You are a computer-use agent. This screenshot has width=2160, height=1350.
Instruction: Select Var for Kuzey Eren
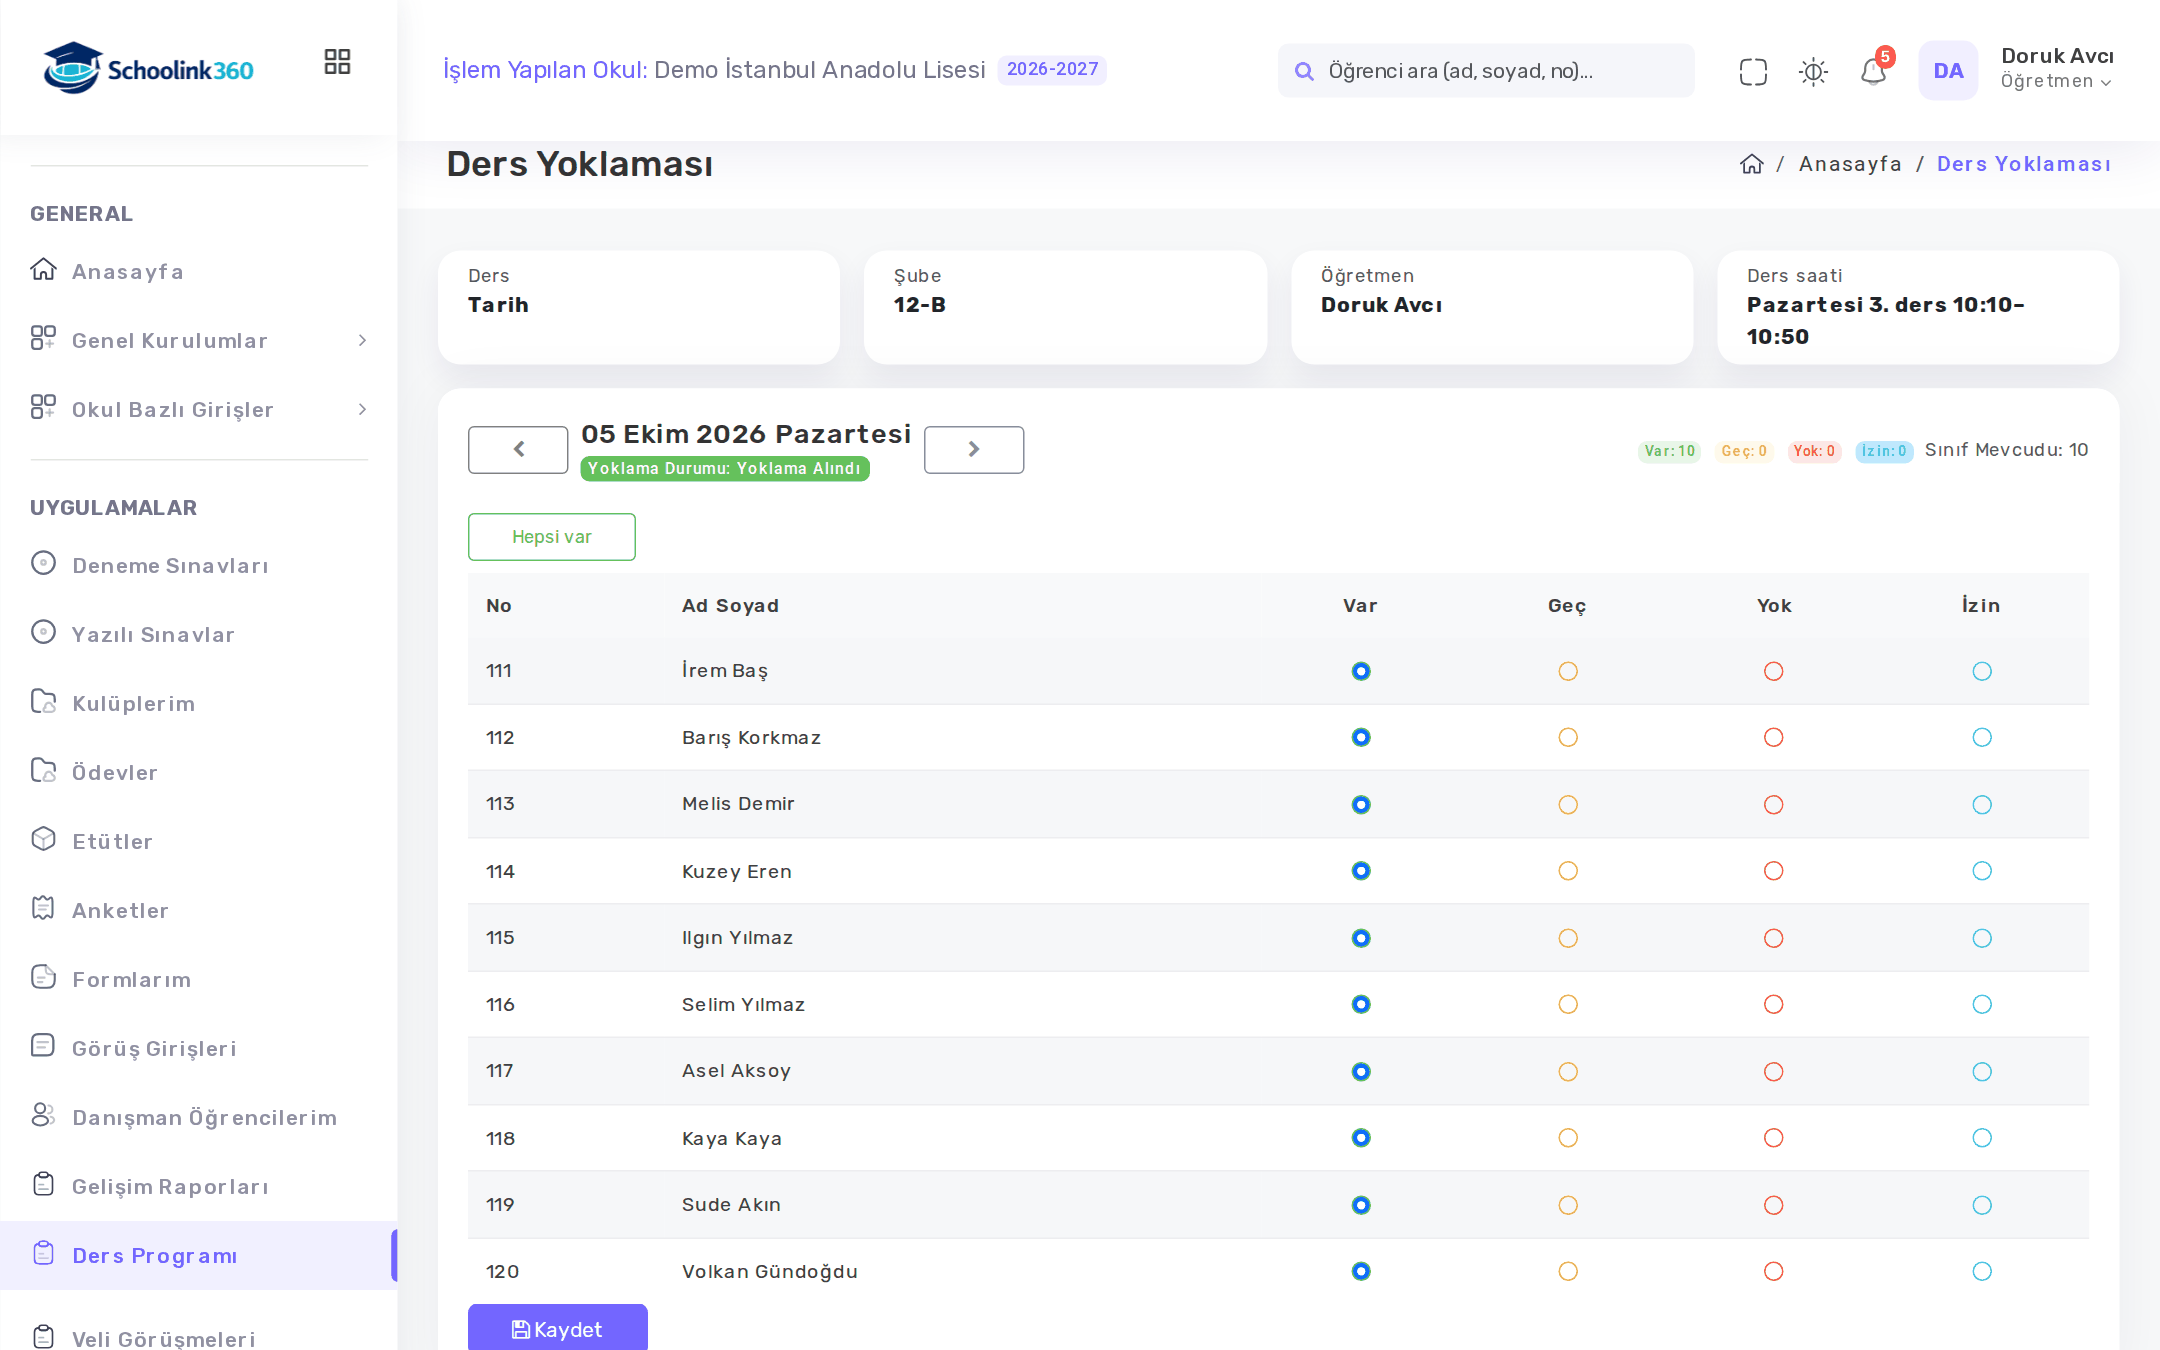pos(1361,871)
